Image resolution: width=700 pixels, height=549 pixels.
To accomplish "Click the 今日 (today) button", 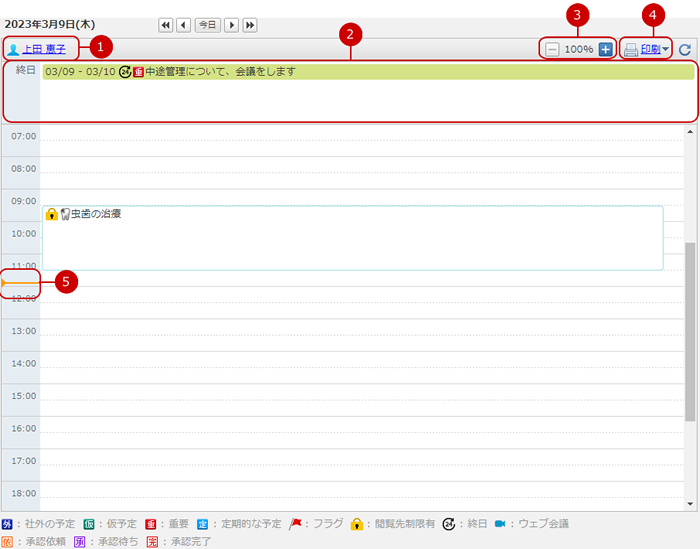I will tap(207, 24).
